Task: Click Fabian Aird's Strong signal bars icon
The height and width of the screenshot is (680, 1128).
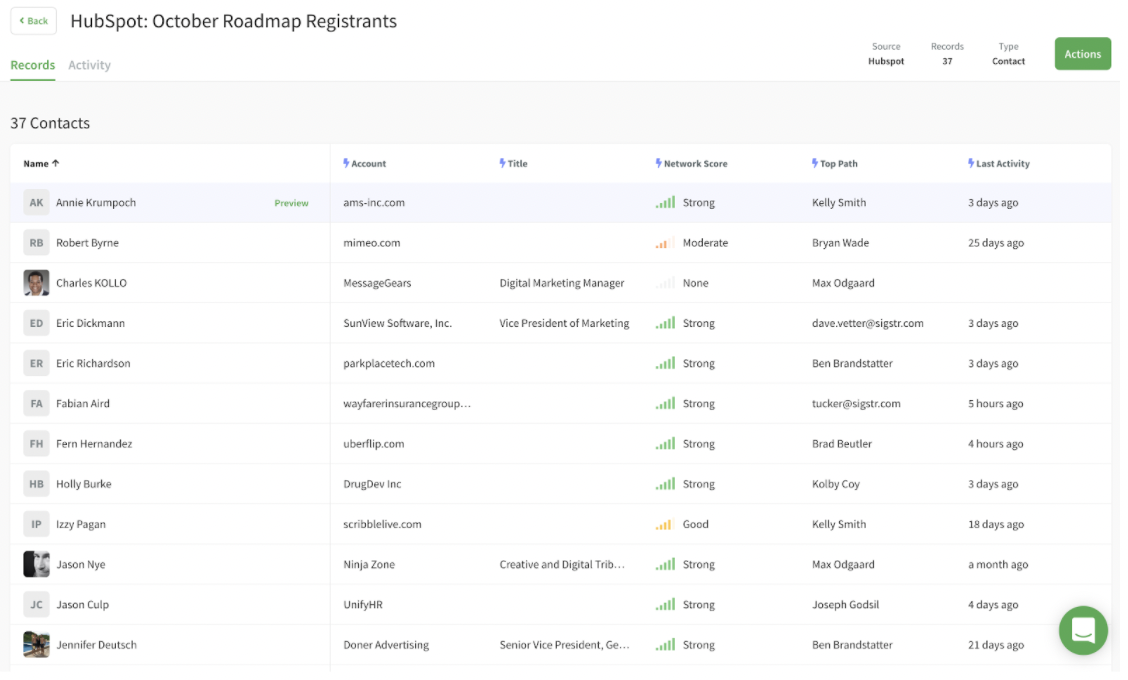Action: point(665,404)
